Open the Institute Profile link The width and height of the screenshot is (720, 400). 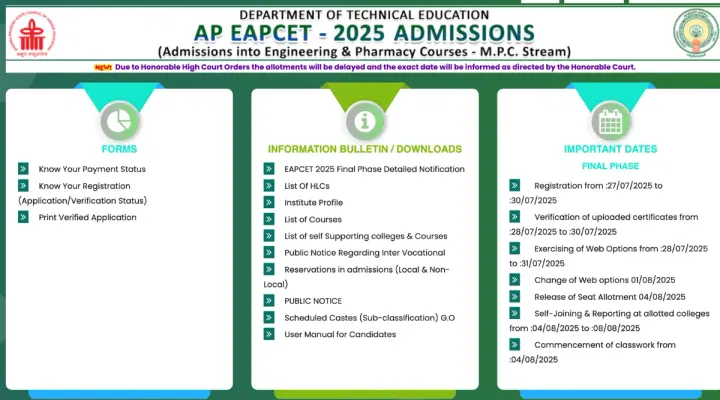click(314, 203)
